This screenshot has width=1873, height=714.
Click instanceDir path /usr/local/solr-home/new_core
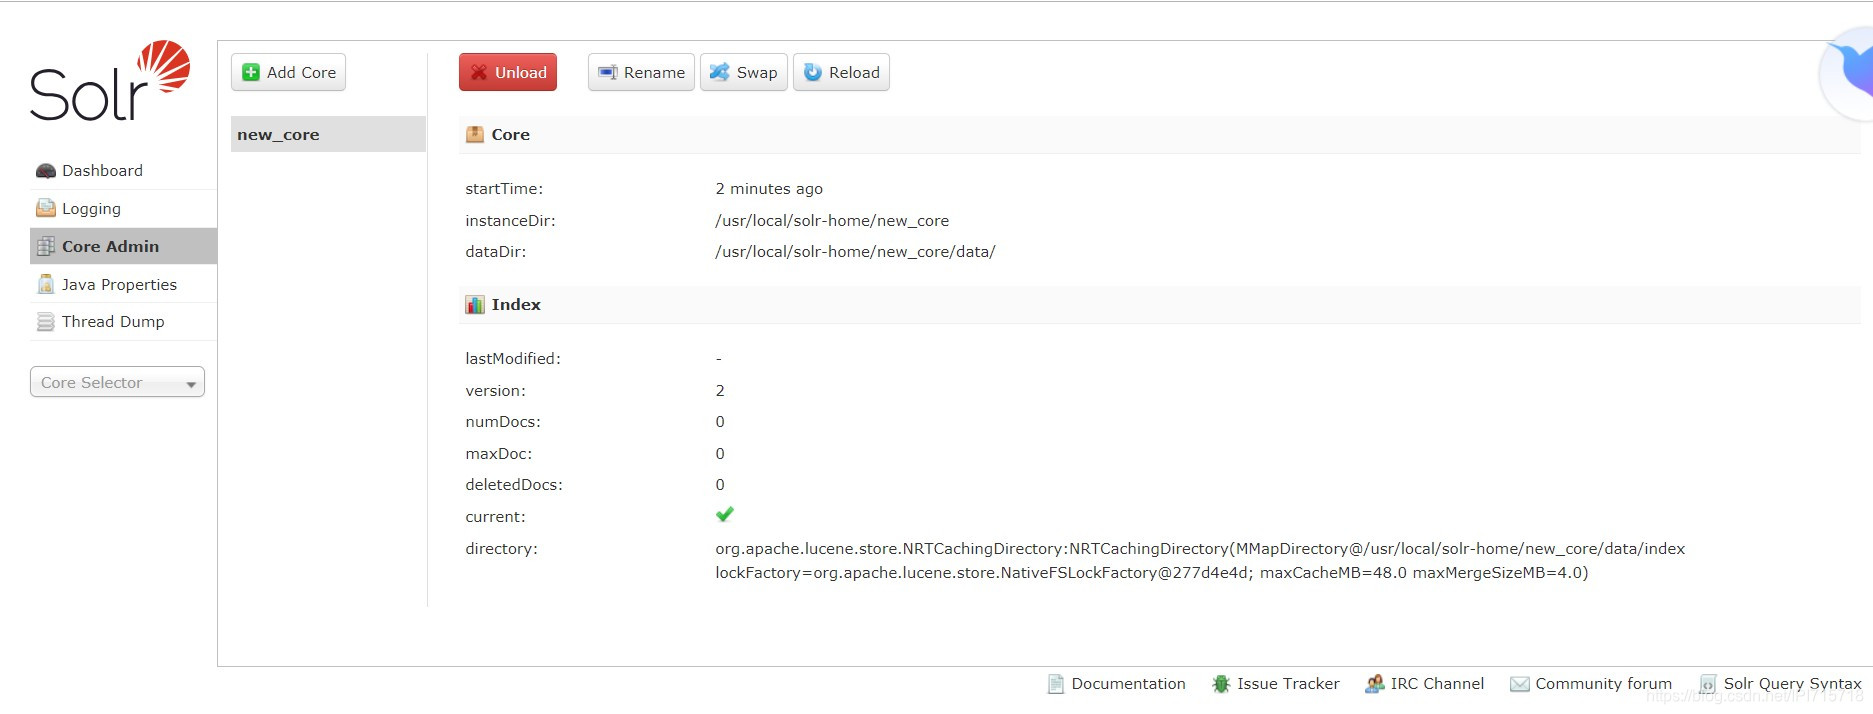pyautogui.click(x=832, y=221)
